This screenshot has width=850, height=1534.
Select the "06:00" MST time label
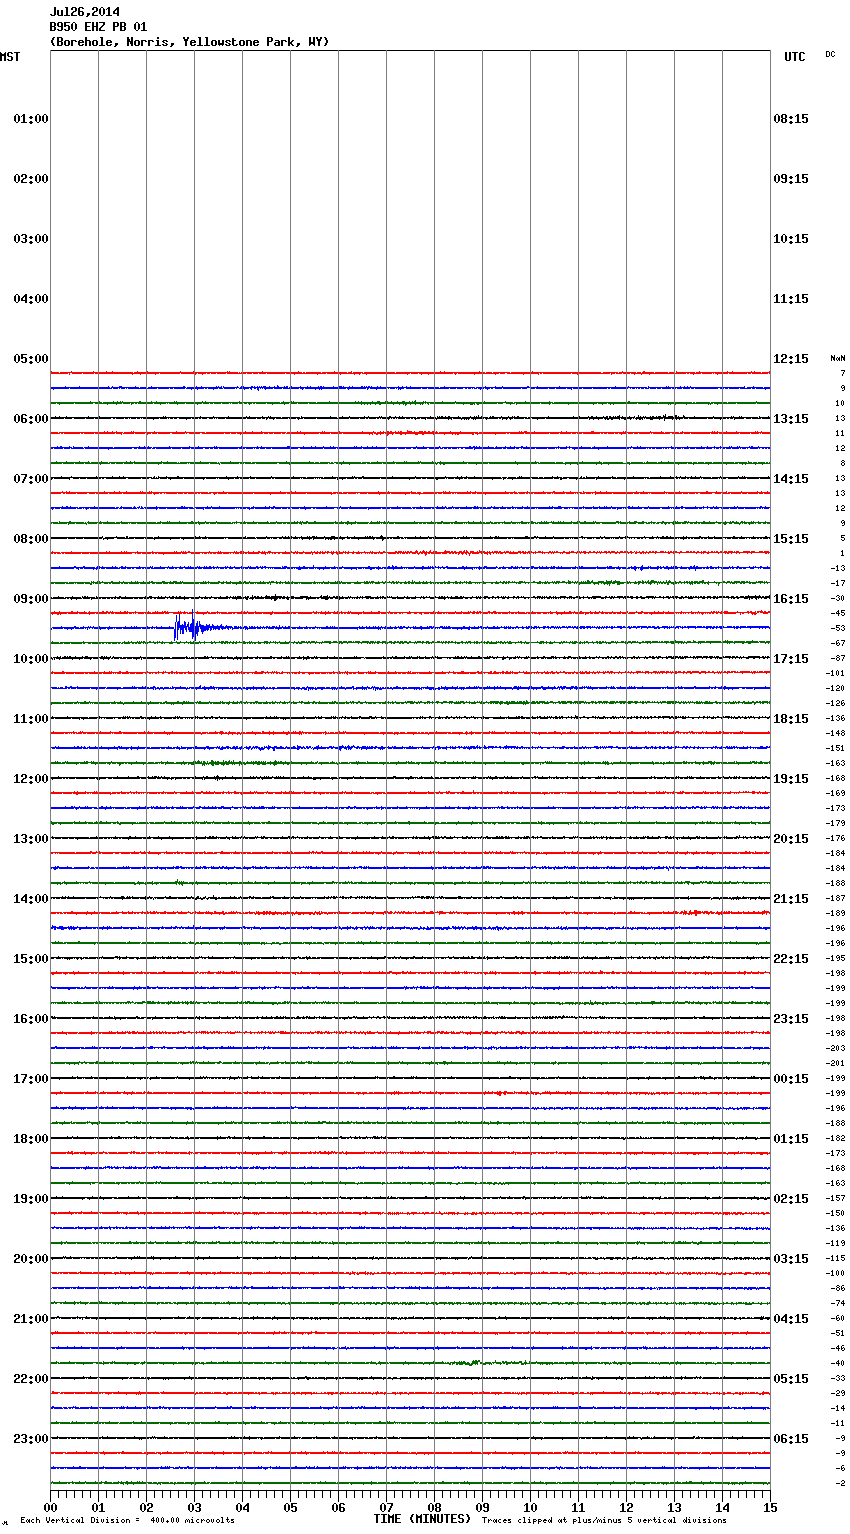pos(31,419)
